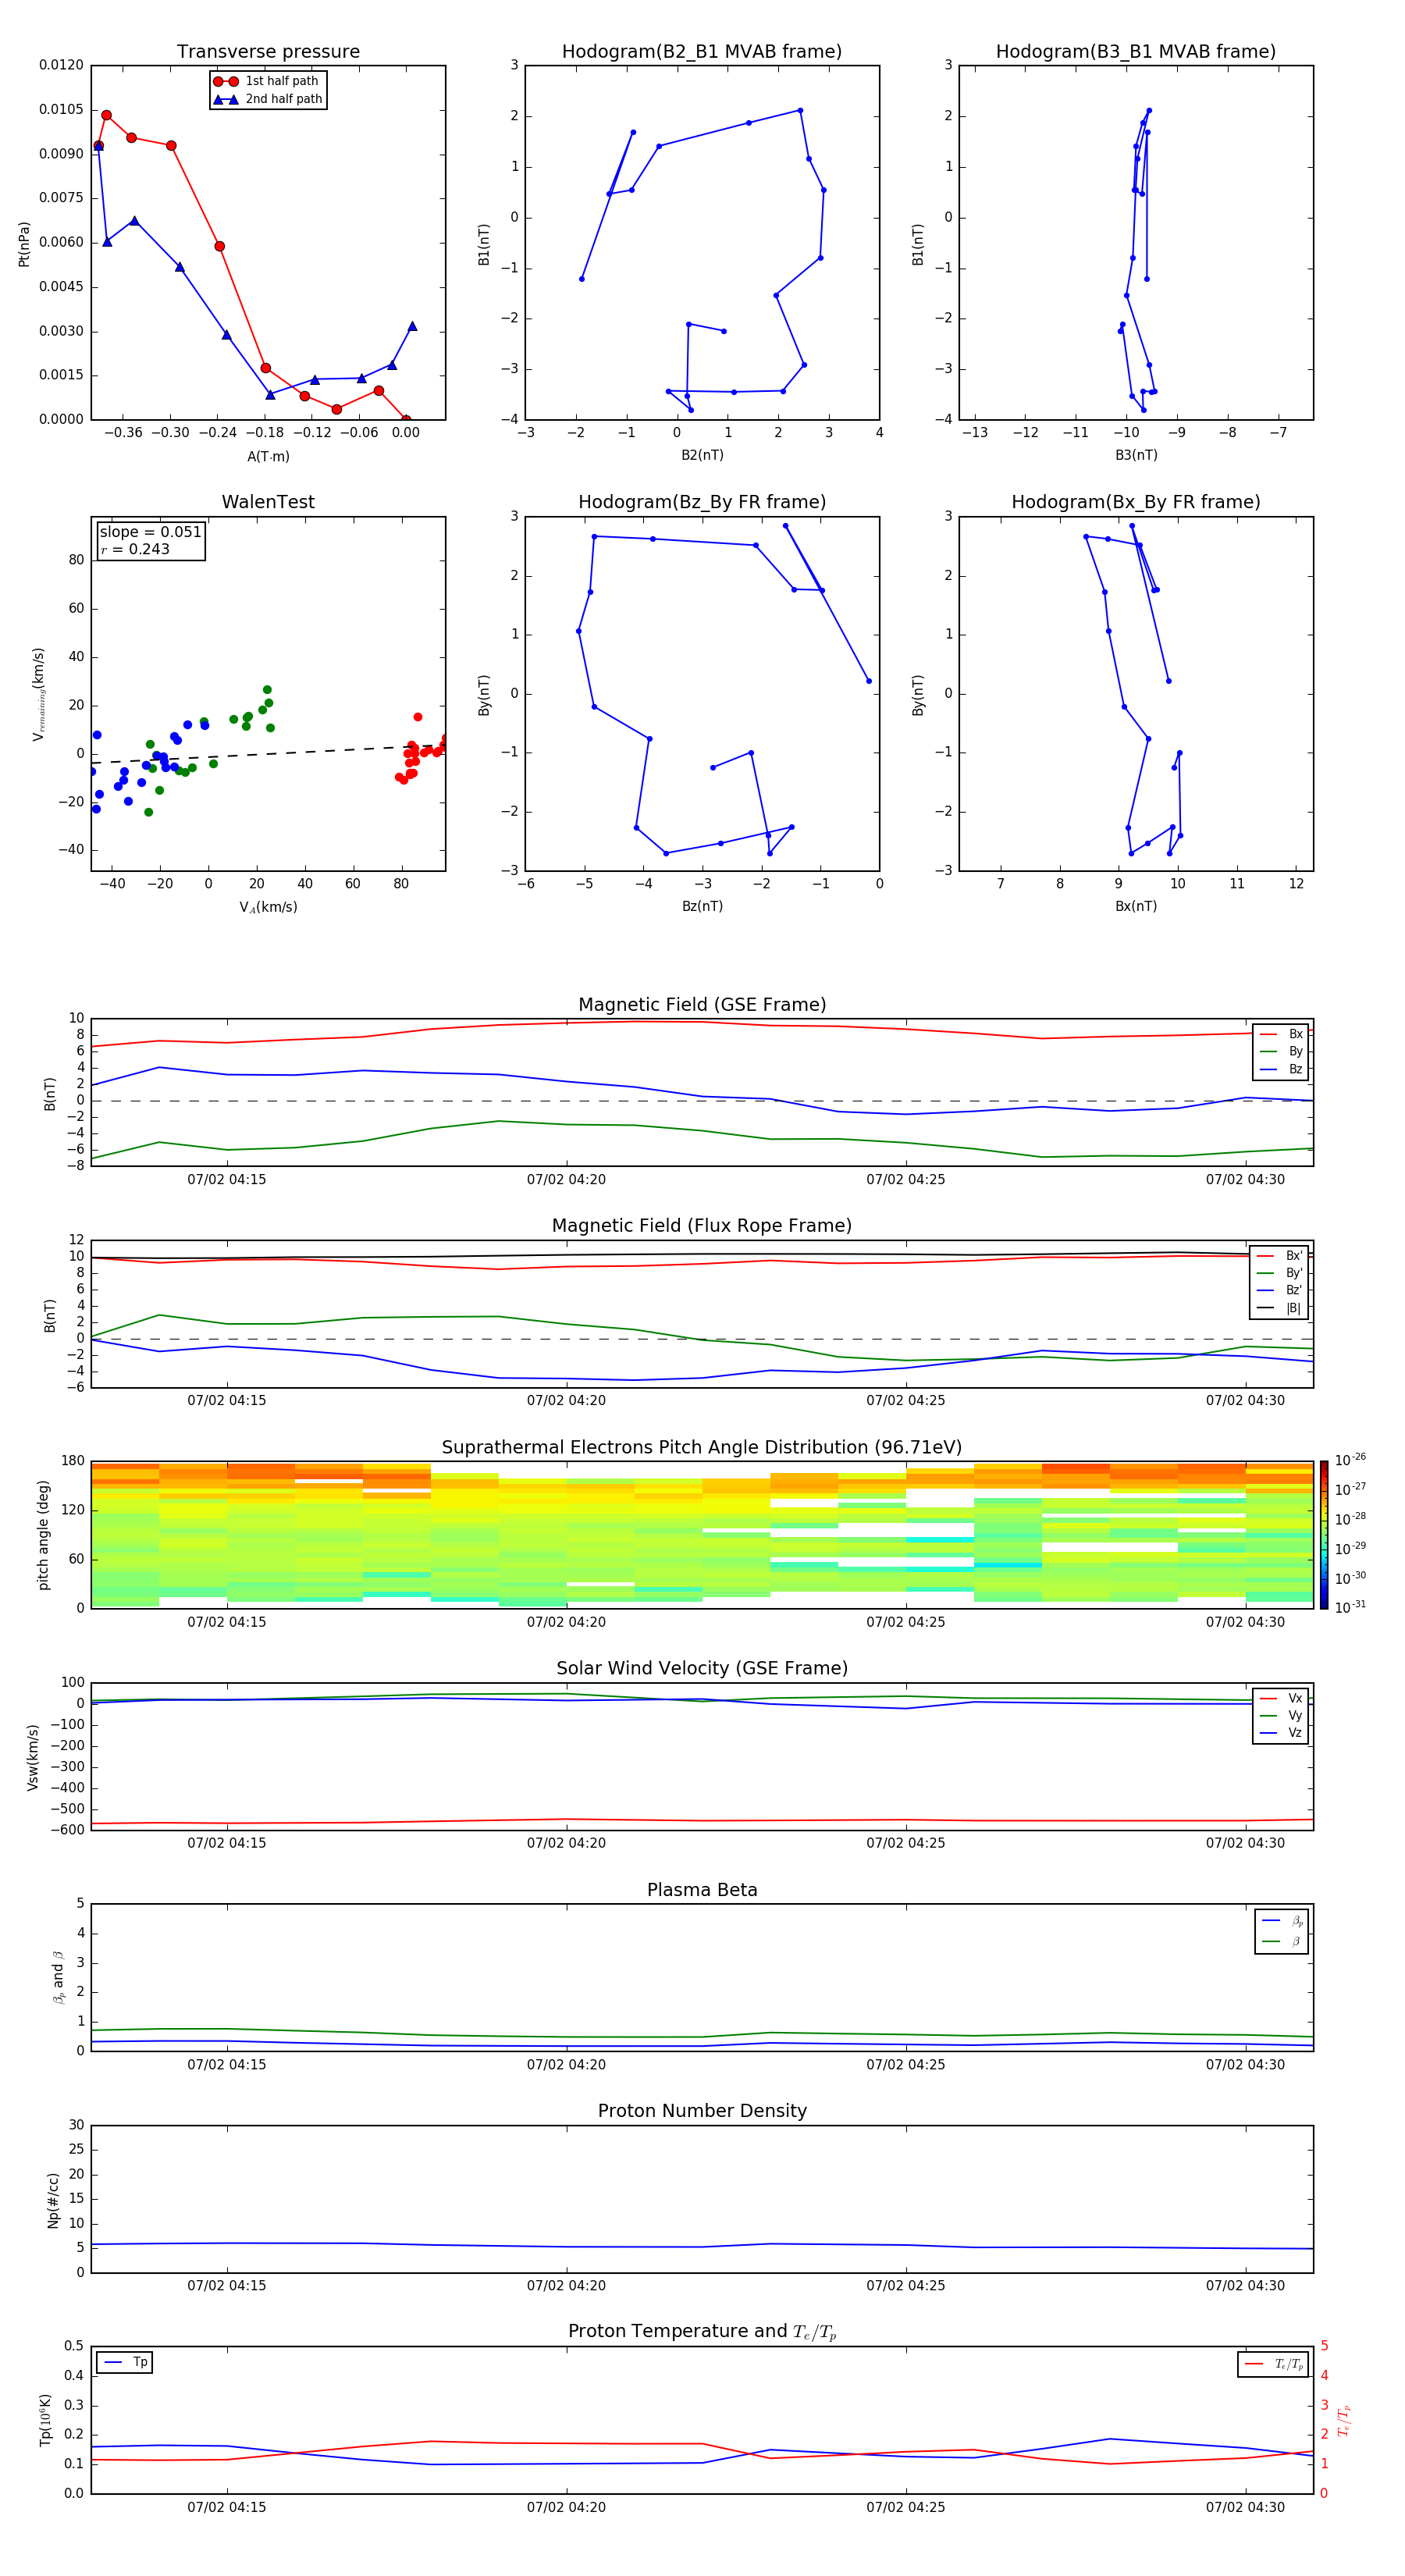Click the 'Solar Wind Velocity (GSE Frame)' title
Image resolution: width=1405 pixels, height=2576 pixels.
coord(702,1668)
